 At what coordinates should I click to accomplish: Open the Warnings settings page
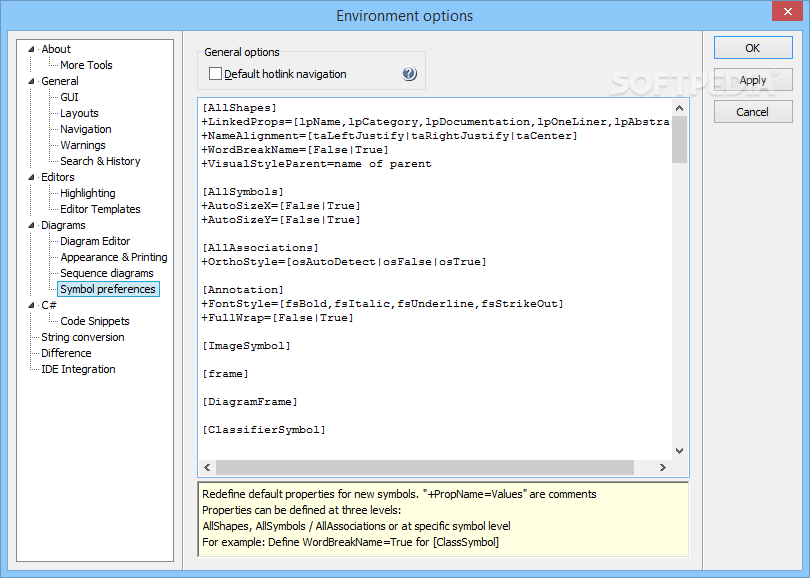83,145
